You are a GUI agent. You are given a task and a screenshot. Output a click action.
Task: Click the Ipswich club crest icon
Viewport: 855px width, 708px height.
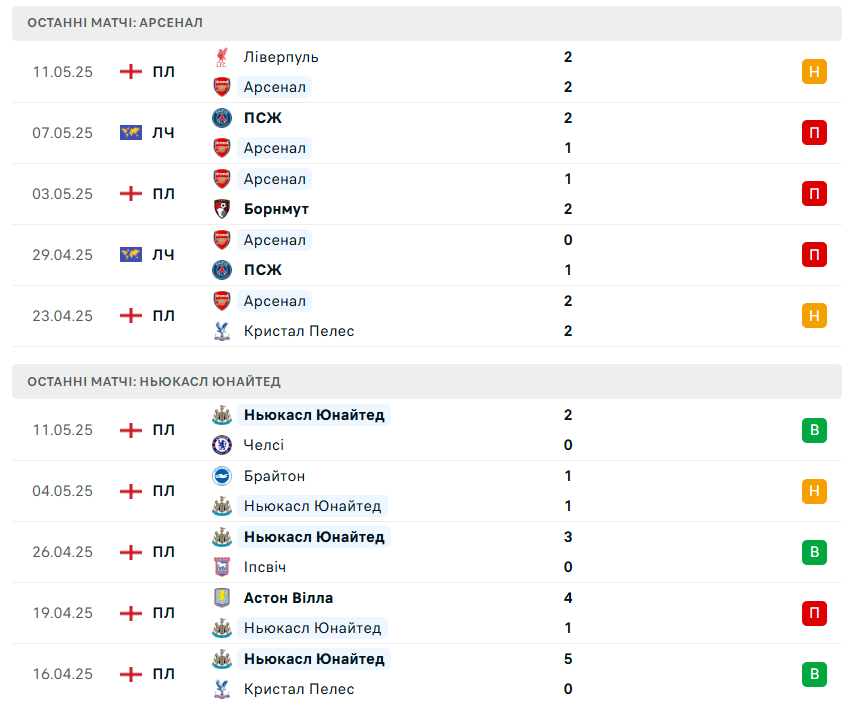tap(221, 567)
